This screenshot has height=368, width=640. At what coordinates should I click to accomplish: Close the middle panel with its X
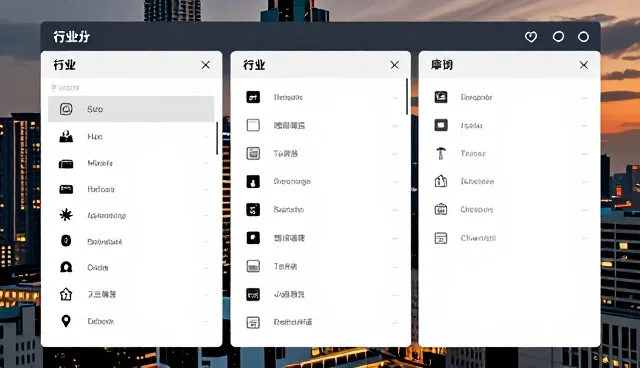click(394, 65)
